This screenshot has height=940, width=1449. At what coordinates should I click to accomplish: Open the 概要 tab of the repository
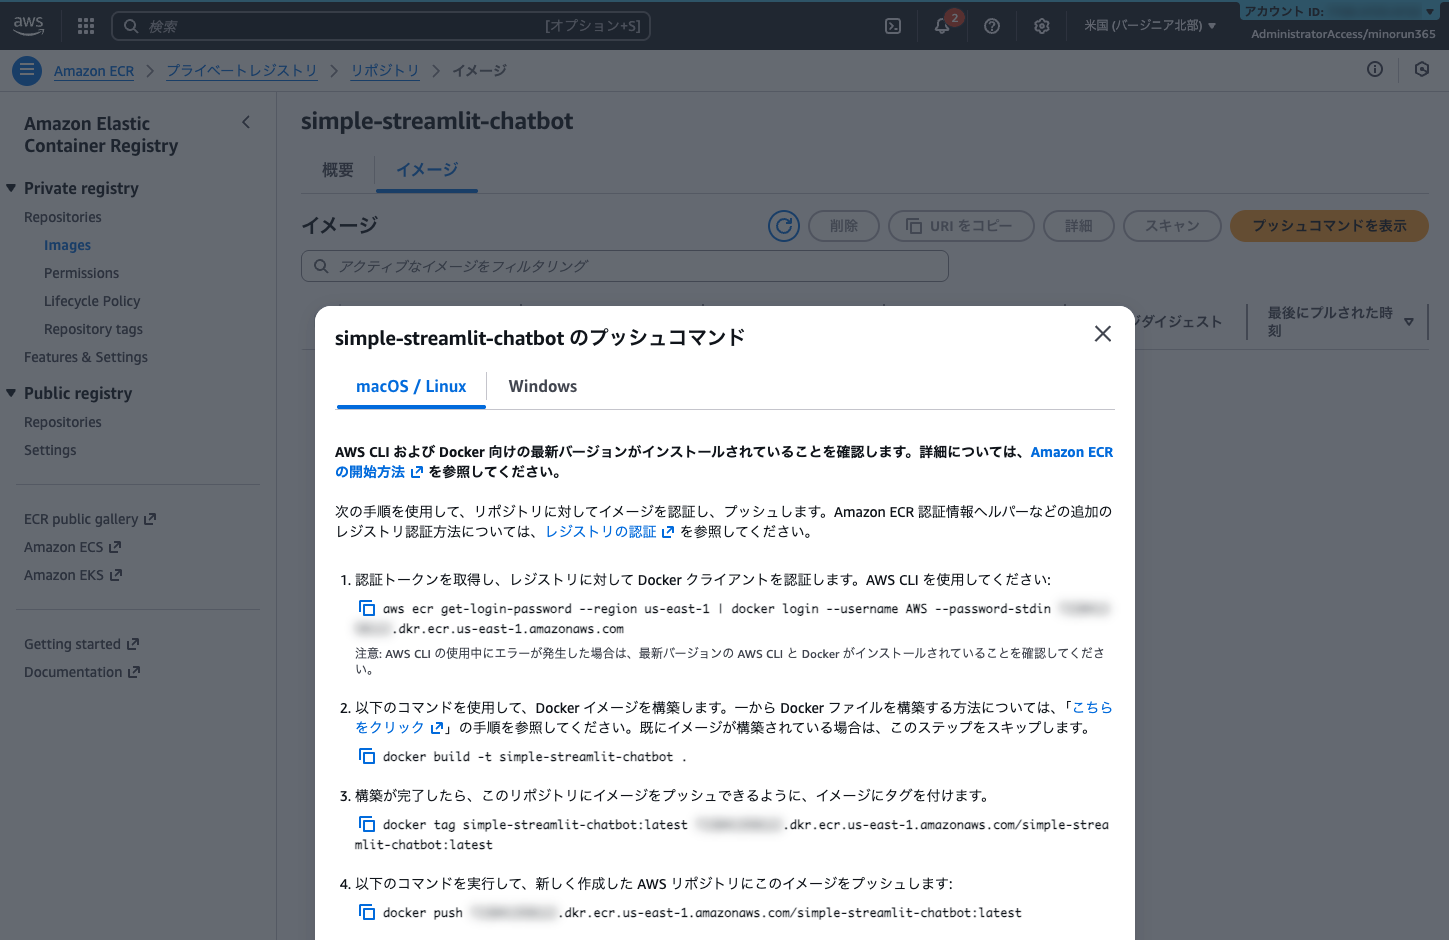point(337,170)
